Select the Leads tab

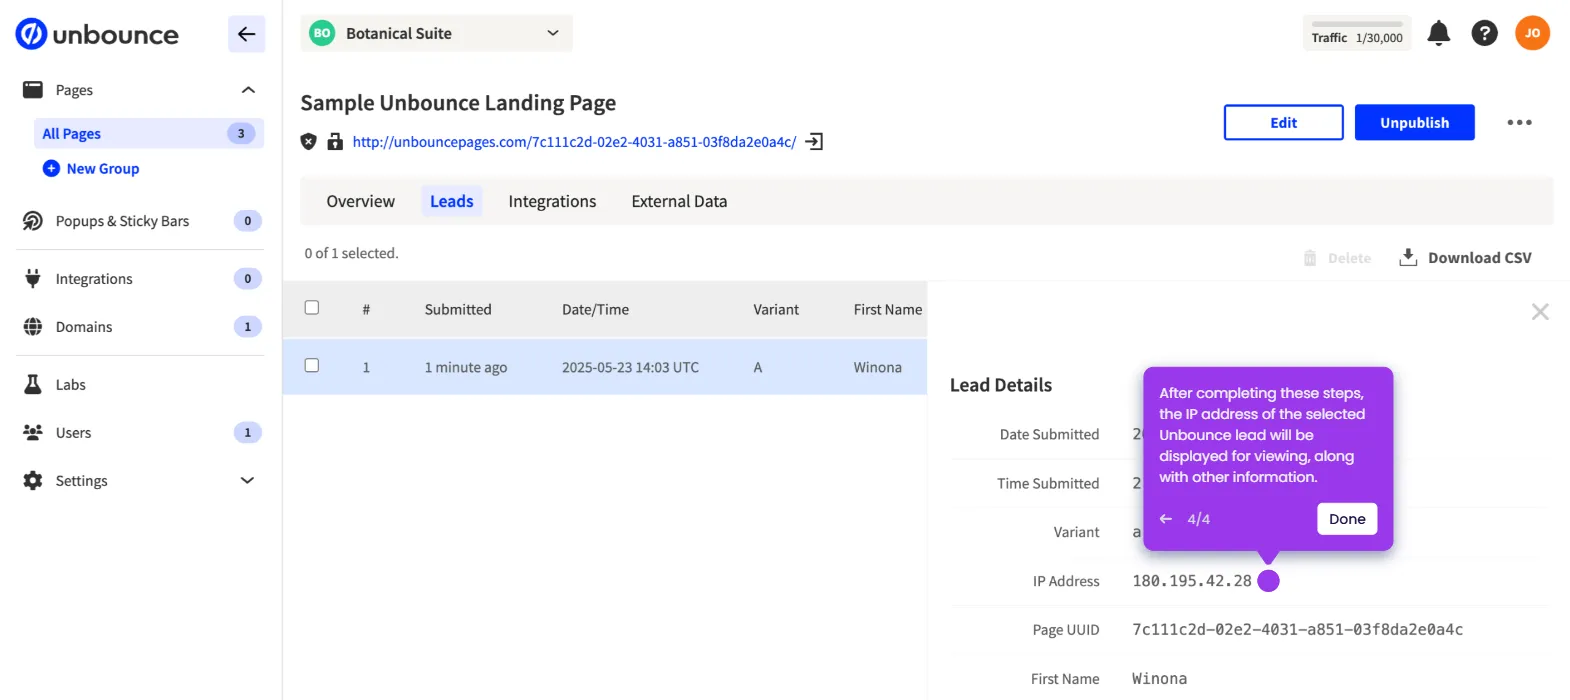(452, 201)
